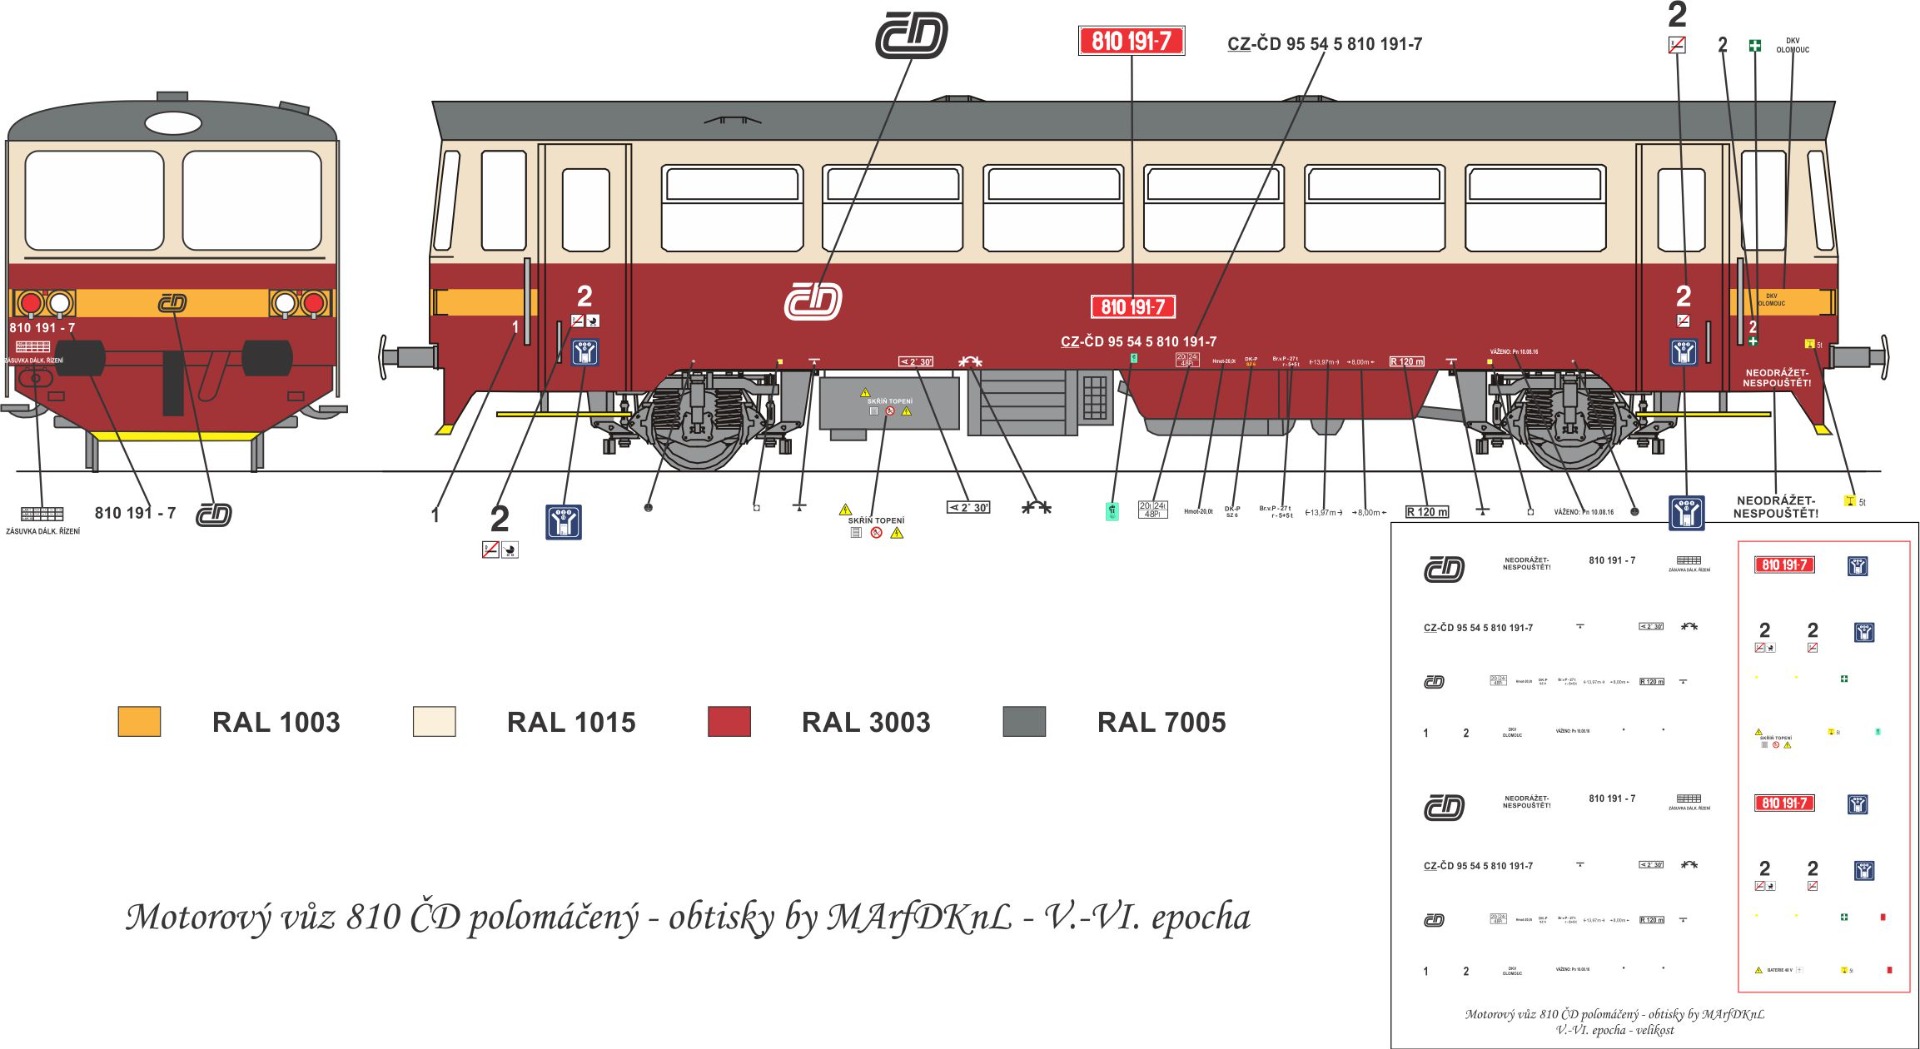1920x1049 pixels.
Task: Click the no-smoking icons under the lower-left 2
Action: [500, 549]
